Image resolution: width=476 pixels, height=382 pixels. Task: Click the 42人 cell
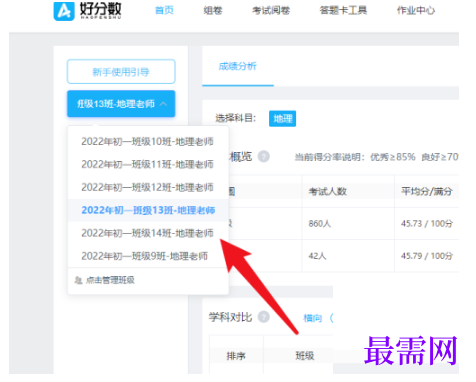point(317,256)
